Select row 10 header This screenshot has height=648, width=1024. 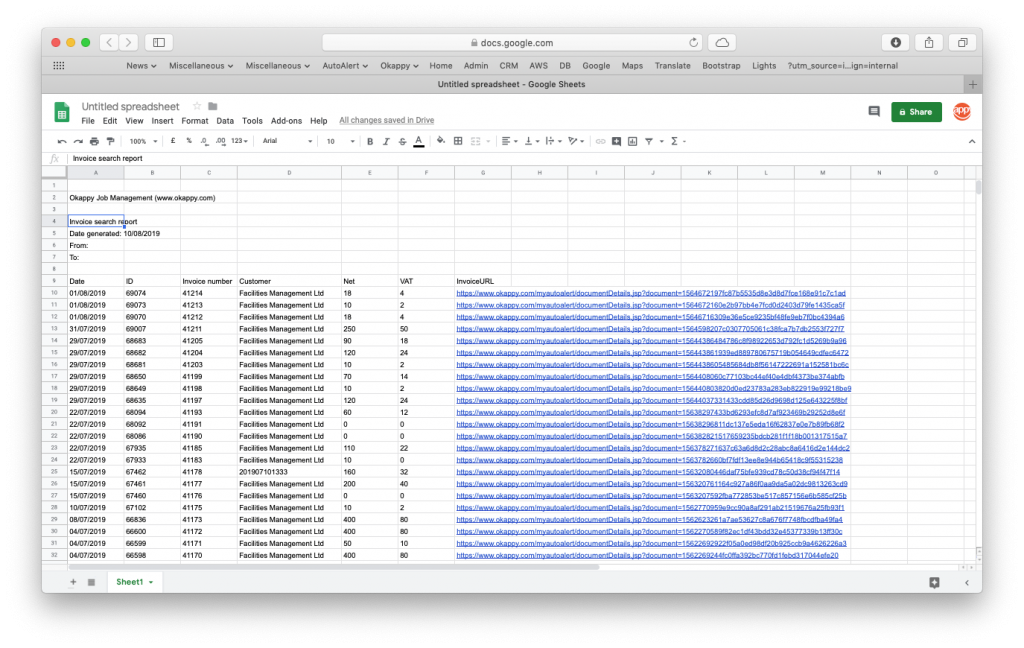coord(54,293)
